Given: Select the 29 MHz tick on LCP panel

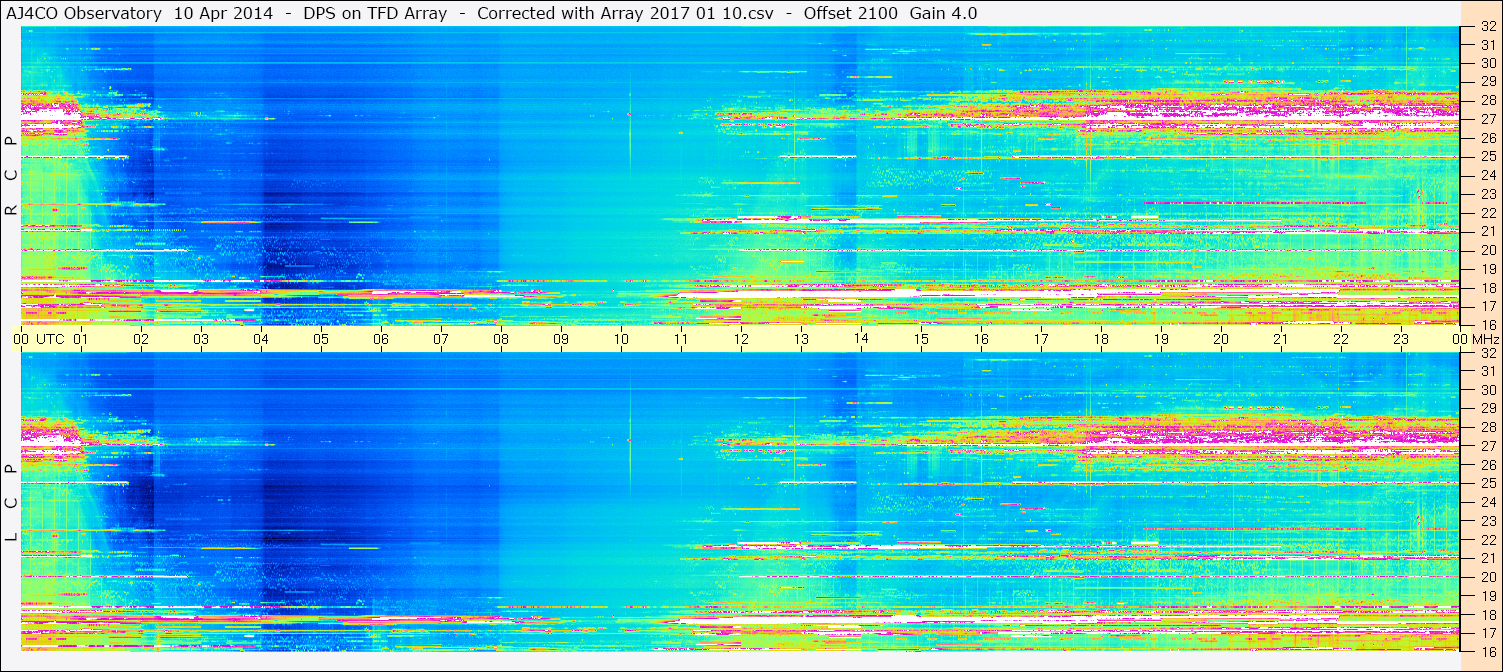Looking at the screenshot, I should pos(1488,409).
